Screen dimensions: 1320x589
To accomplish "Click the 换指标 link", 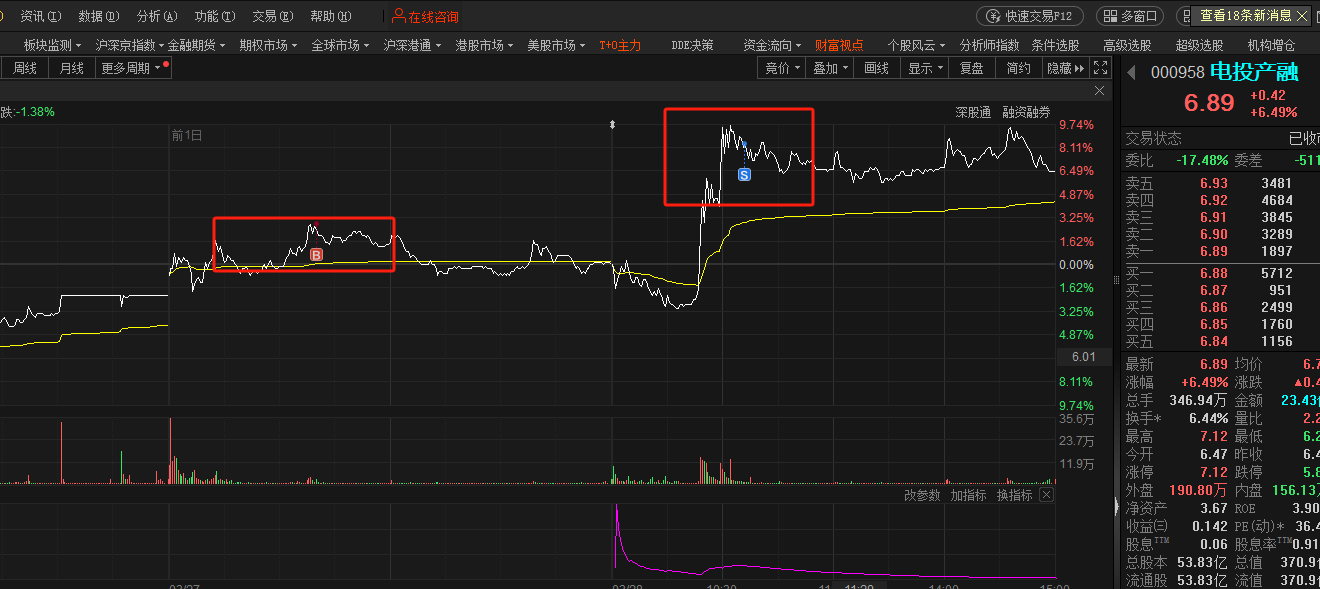I will 1013,495.
